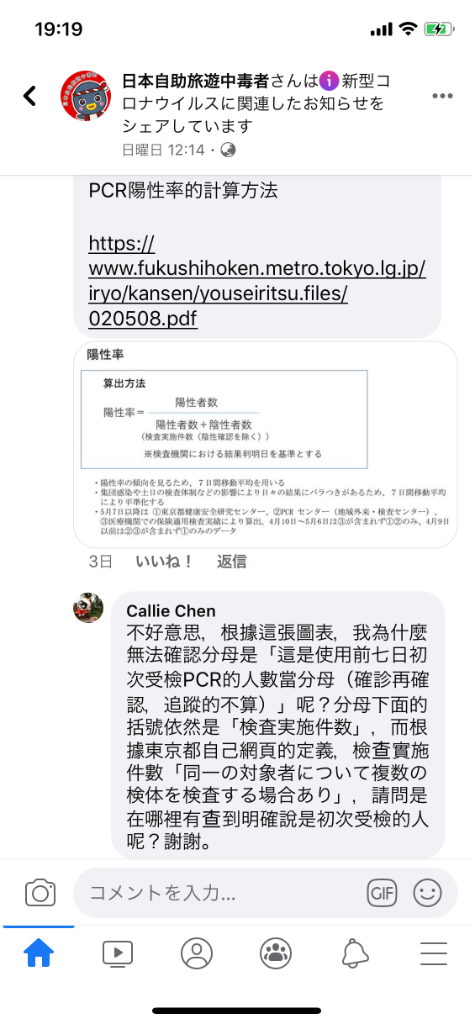The width and height of the screenshot is (473, 1024).
Task: Tap the back arrow at top left
Action: coord(30,96)
